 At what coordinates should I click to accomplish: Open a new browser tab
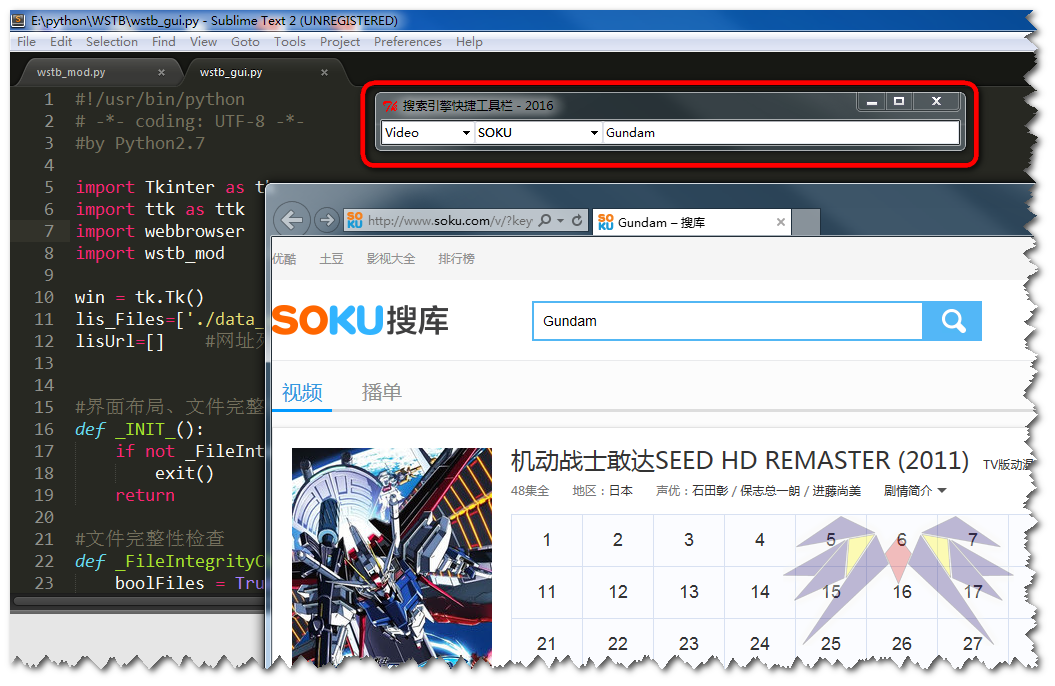806,222
